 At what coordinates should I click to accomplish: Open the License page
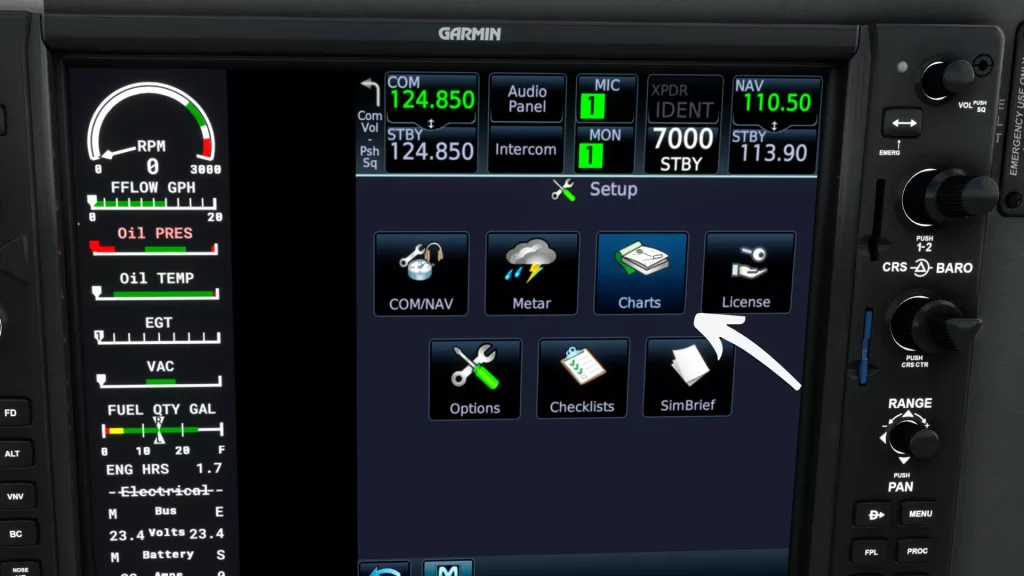748,272
